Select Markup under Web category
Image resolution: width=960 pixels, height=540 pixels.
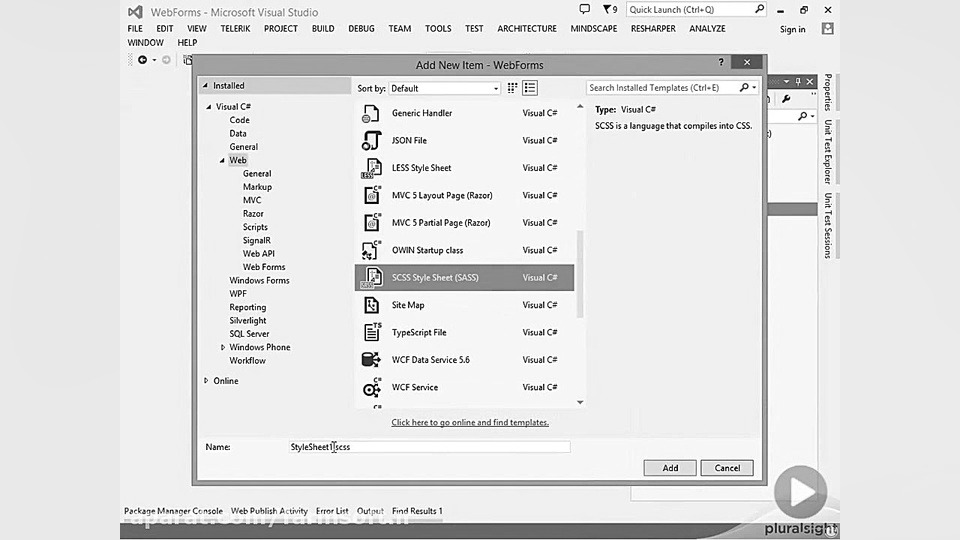(x=257, y=187)
